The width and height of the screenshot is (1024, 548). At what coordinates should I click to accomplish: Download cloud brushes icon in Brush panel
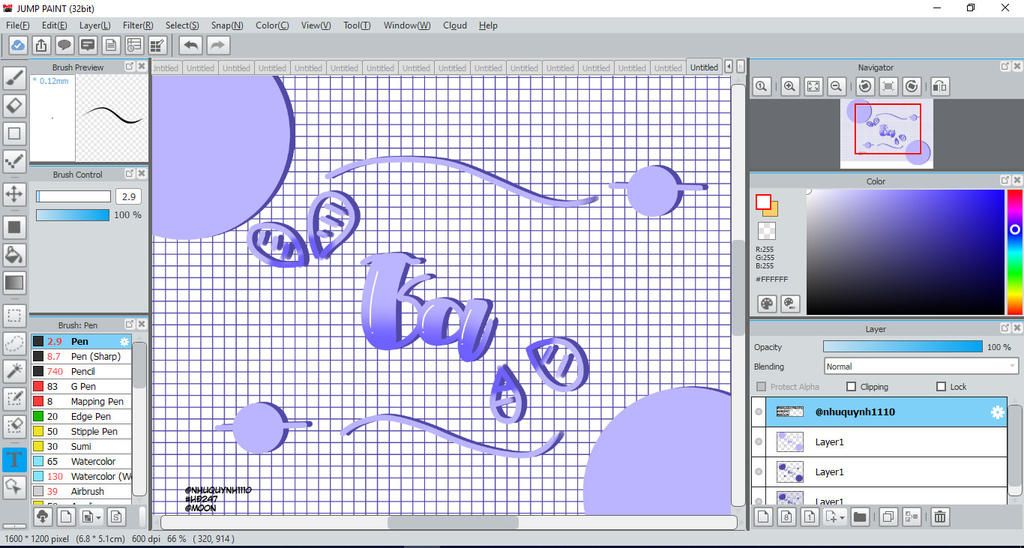pos(42,517)
